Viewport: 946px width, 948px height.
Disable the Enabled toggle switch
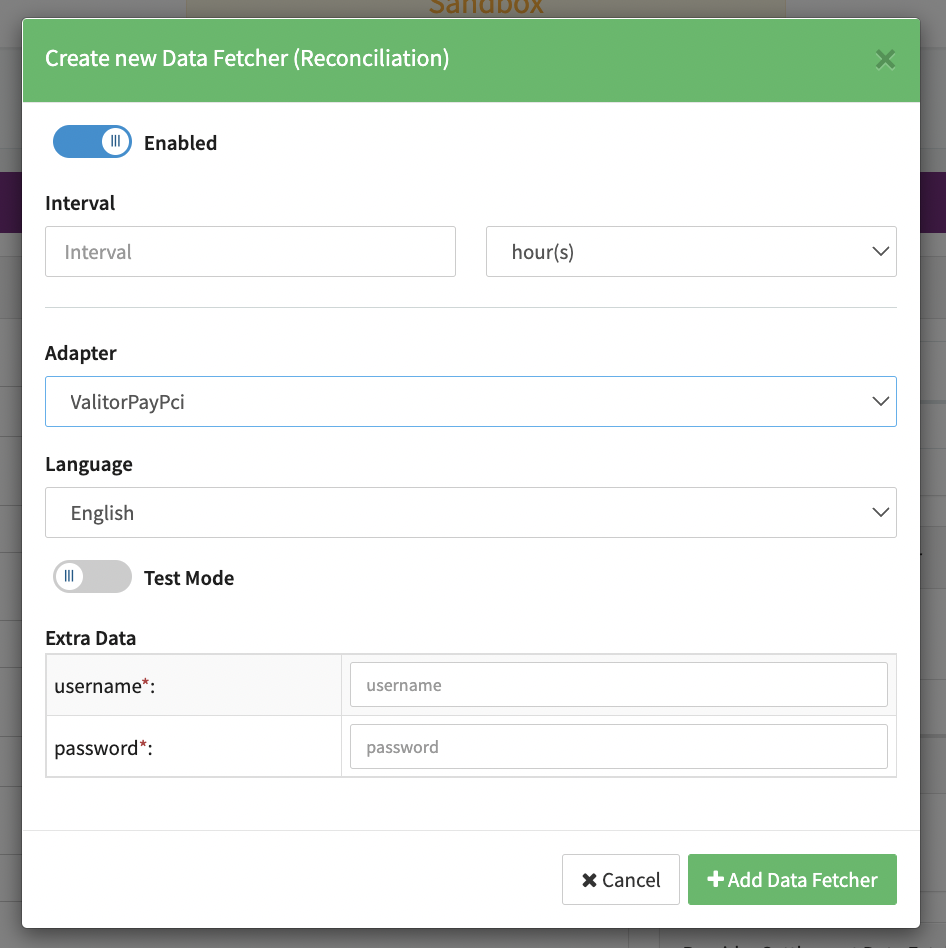(x=92, y=142)
